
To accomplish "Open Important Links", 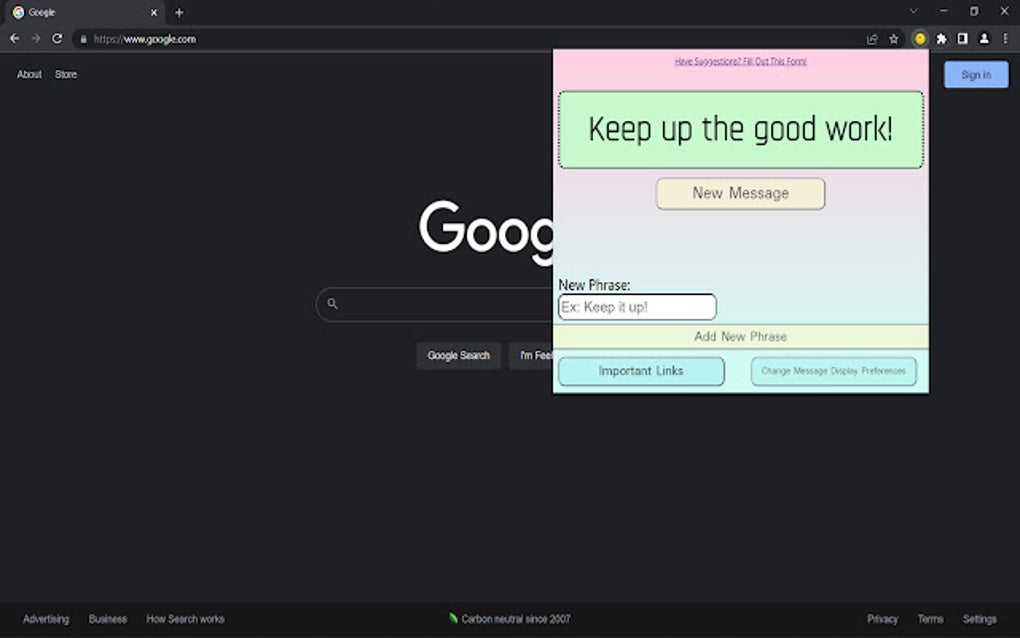I will [x=640, y=371].
